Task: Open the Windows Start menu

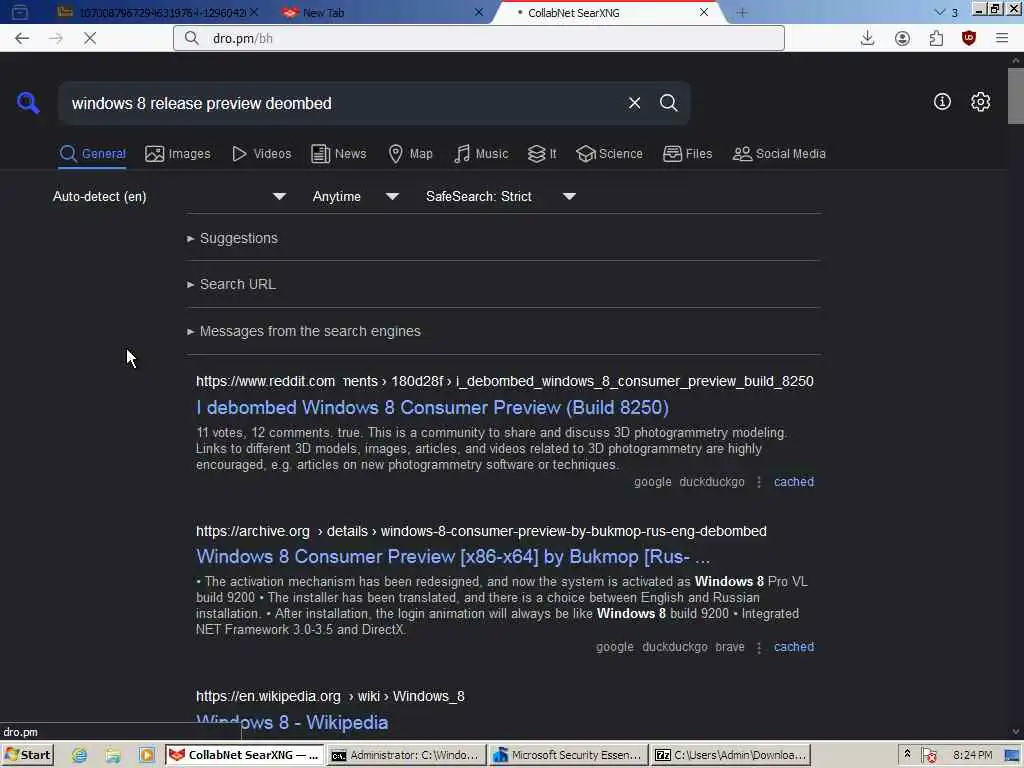Action: (27, 755)
